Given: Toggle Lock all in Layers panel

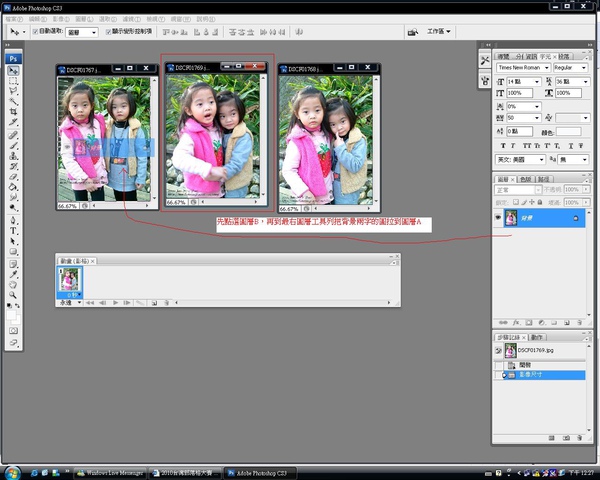Looking at the screenshot, I should coord(540,202).
